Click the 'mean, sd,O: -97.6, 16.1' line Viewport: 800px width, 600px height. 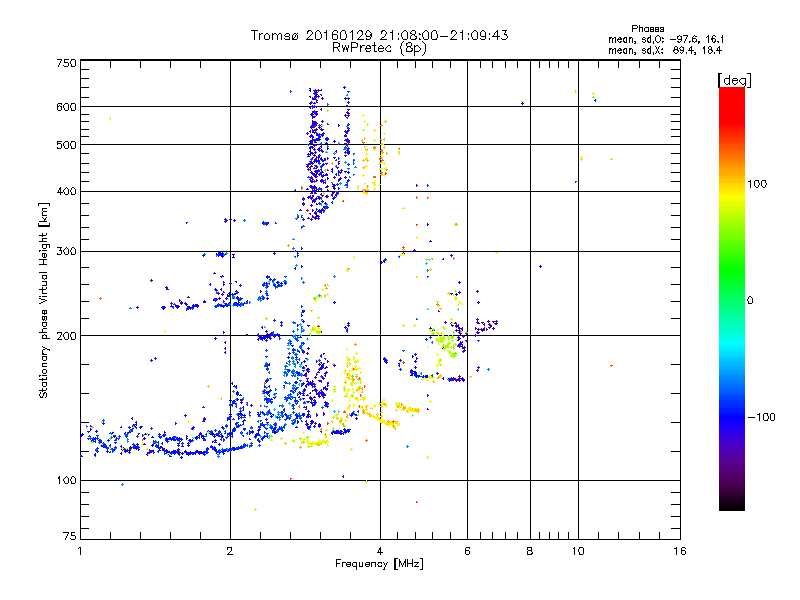click(666, 39)
